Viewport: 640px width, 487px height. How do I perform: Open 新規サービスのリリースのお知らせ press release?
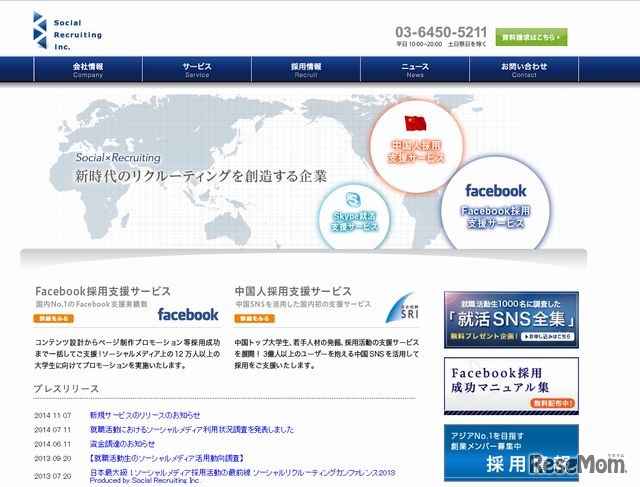(145, 415)
